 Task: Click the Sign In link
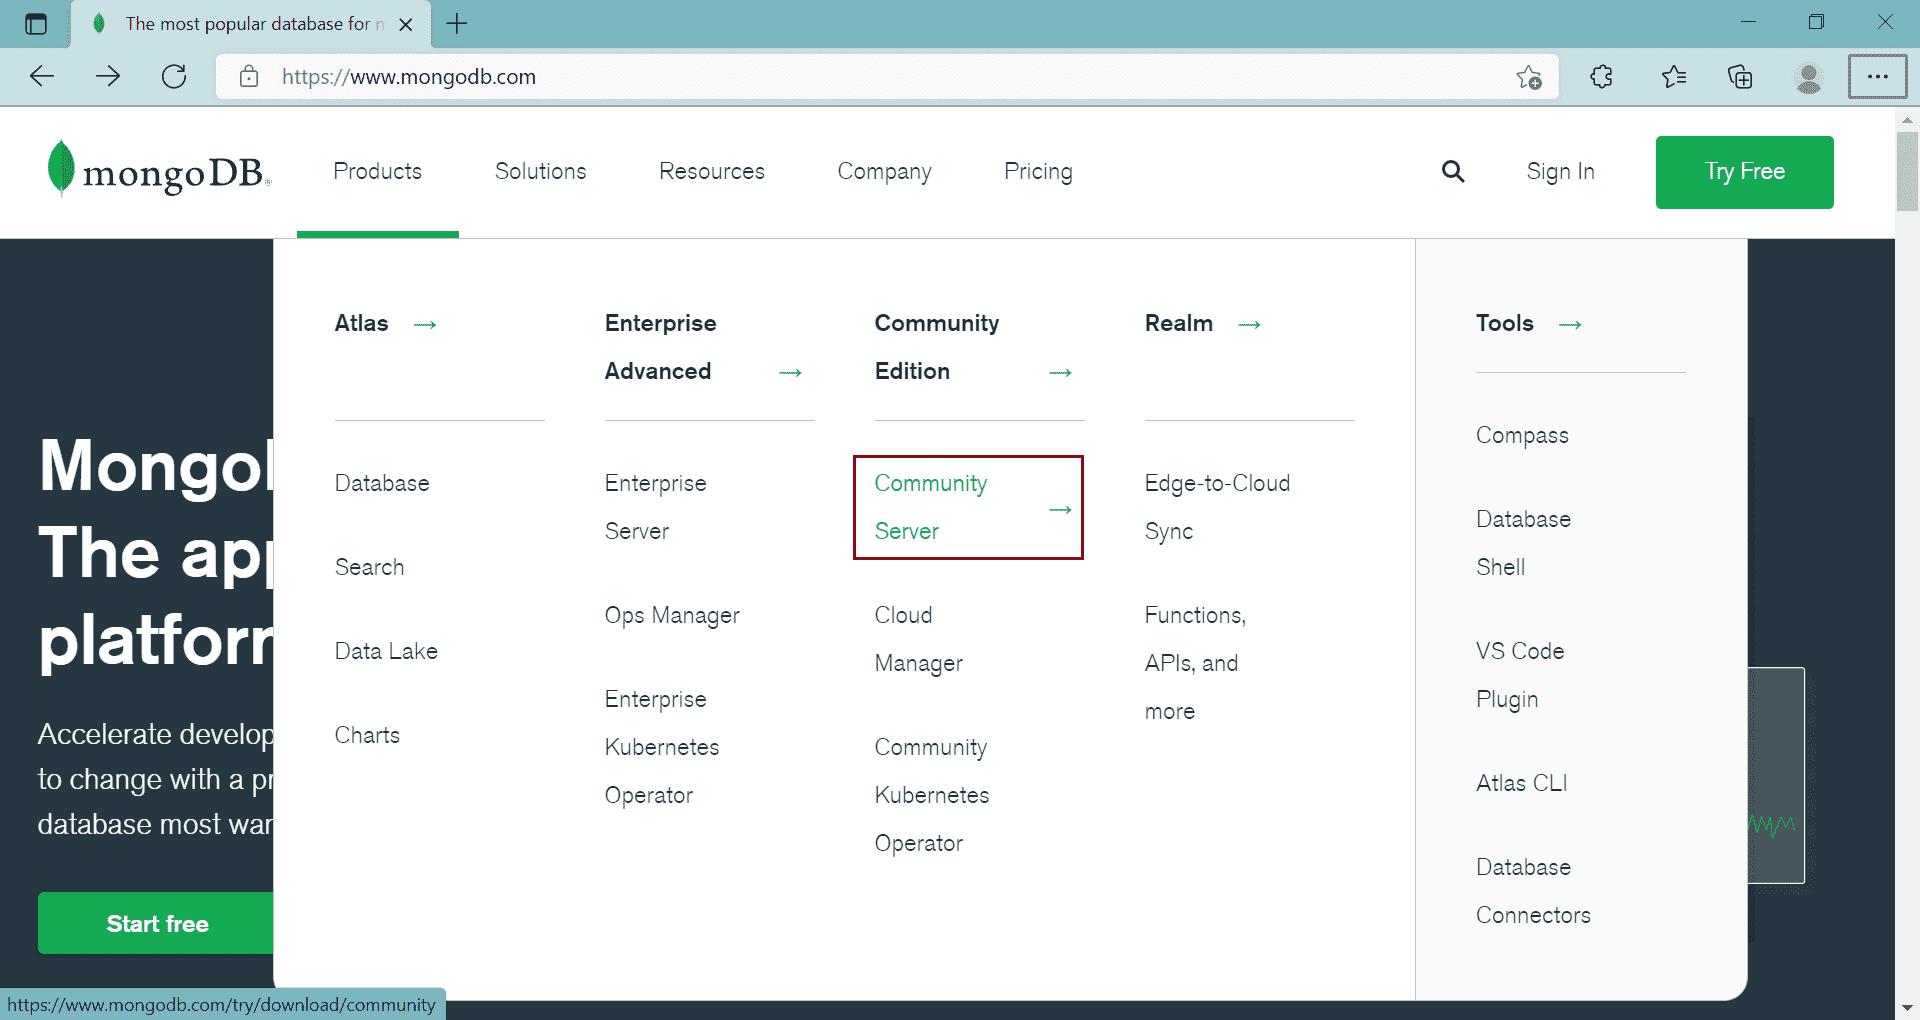click(1560, 171)
